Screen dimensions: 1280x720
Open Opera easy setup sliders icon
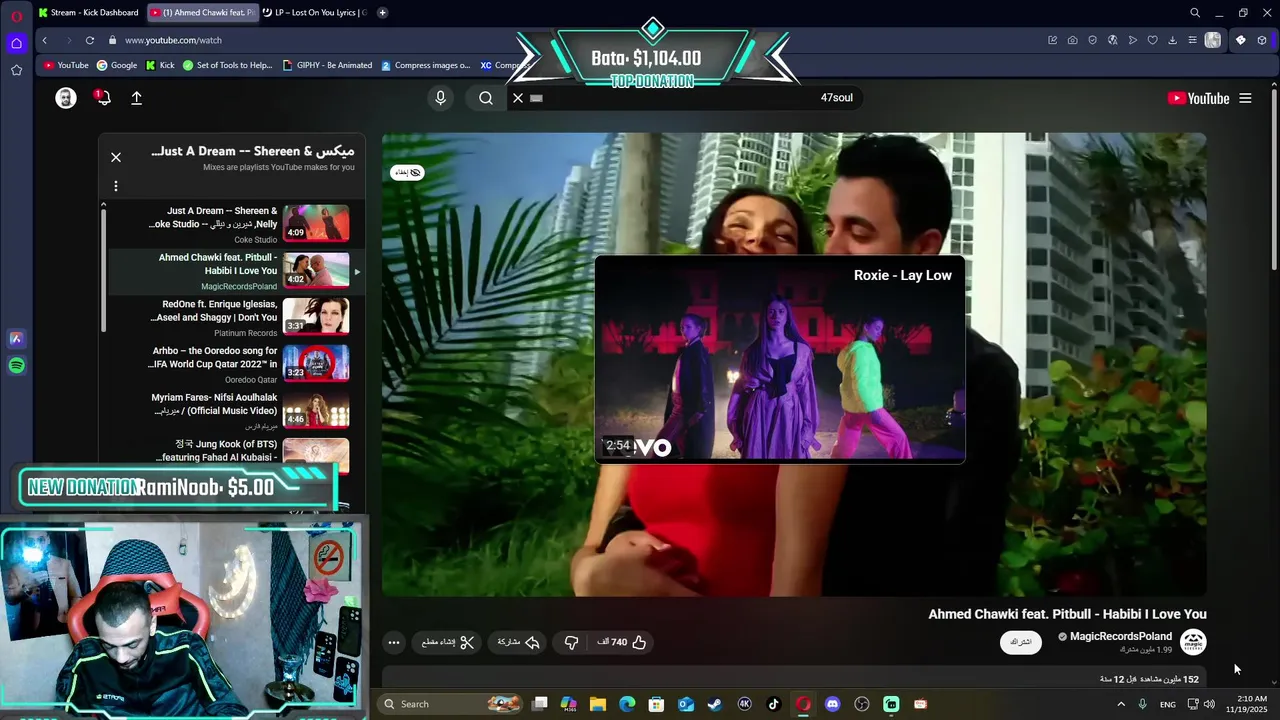point(1192,40)
